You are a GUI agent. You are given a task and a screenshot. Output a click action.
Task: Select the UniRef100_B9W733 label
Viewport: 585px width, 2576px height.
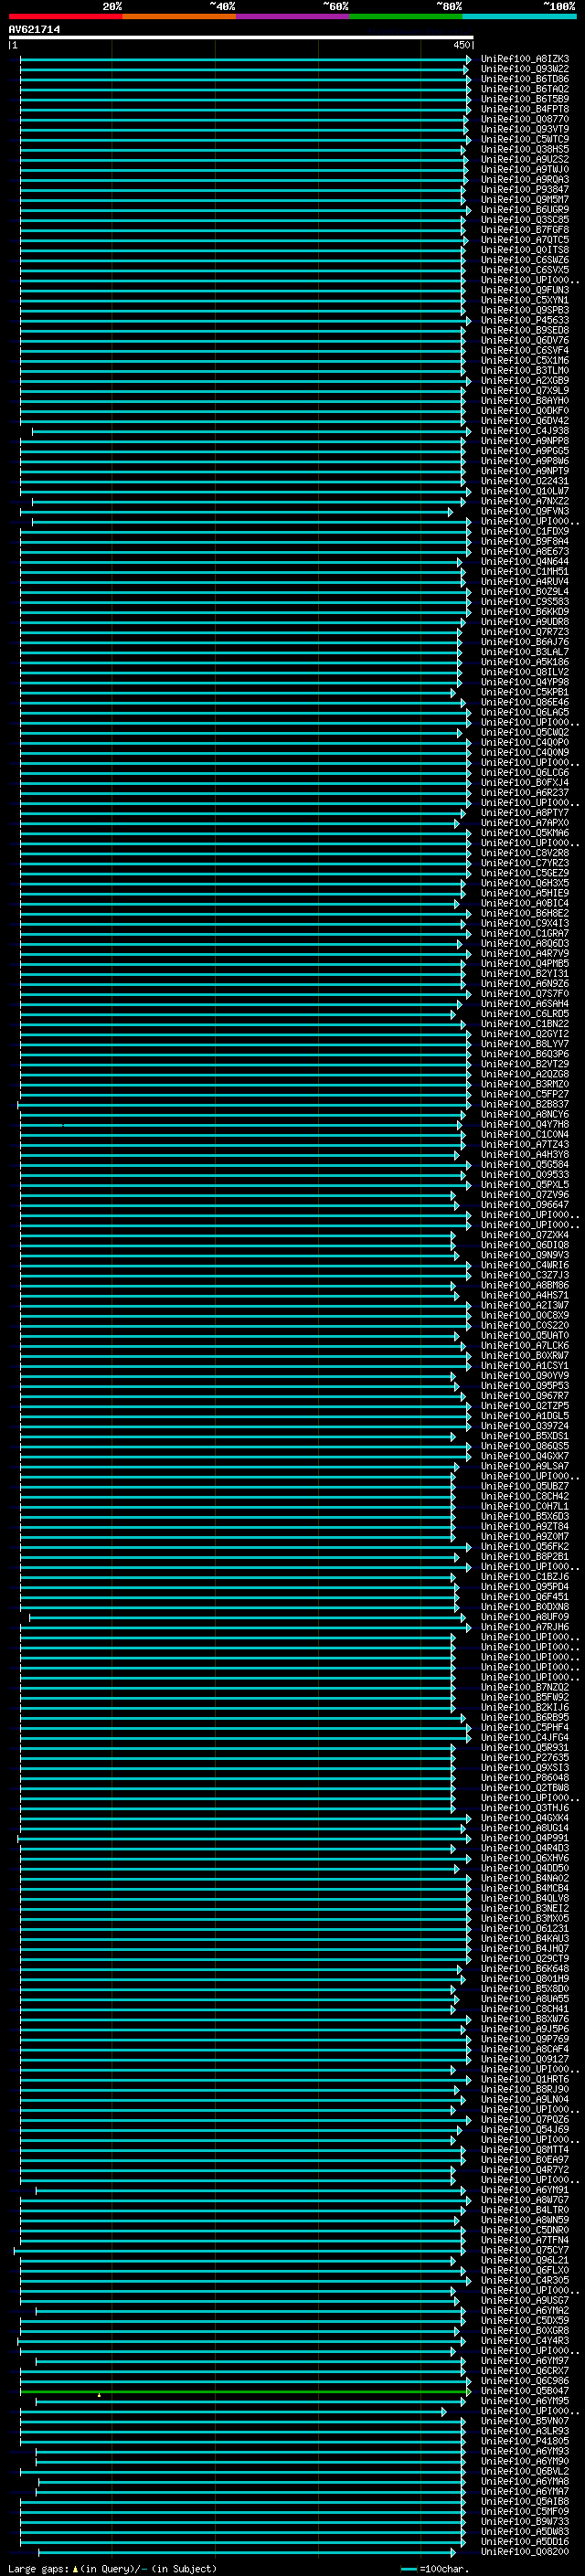(x=524, y=2521)
